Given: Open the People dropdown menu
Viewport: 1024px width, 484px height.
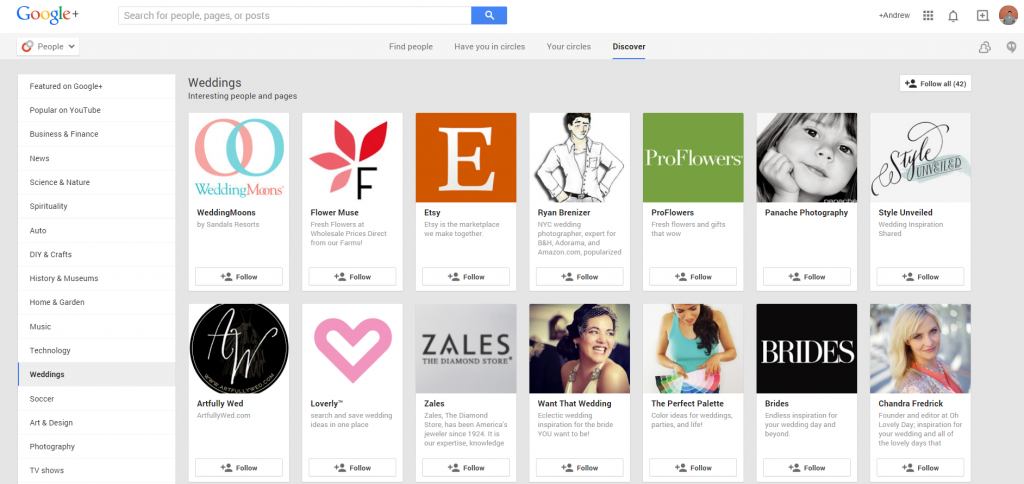Looking at the screenshot, I should point(48,46).
